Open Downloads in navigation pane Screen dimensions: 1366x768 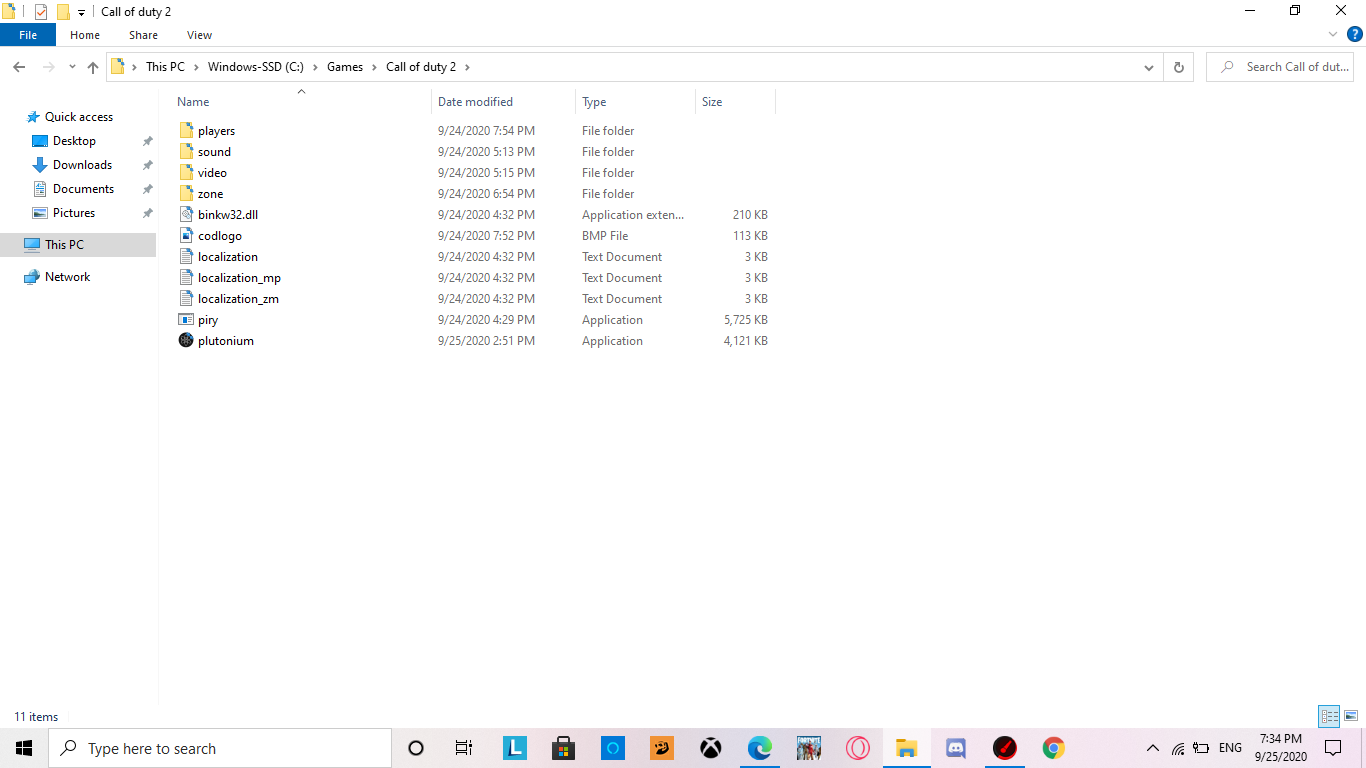coord(82,165)
